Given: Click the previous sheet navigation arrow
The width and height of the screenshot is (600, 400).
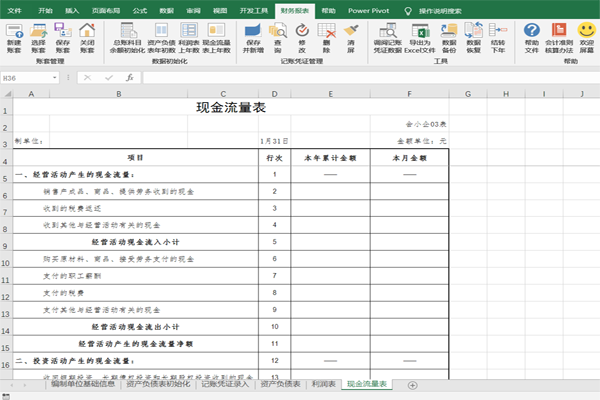Looking at the screenshot, I should point(12,385).
